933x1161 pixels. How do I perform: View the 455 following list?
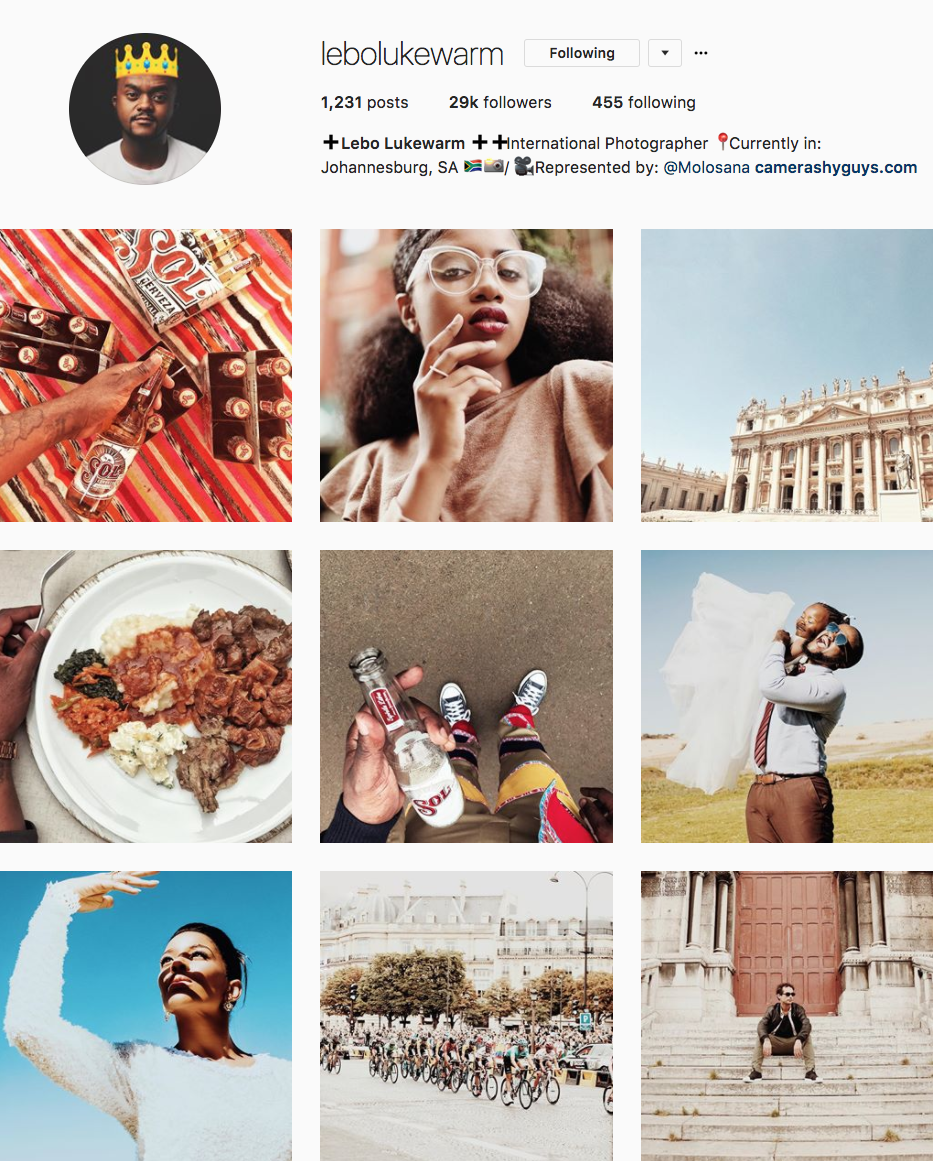[x=643, y=102]
